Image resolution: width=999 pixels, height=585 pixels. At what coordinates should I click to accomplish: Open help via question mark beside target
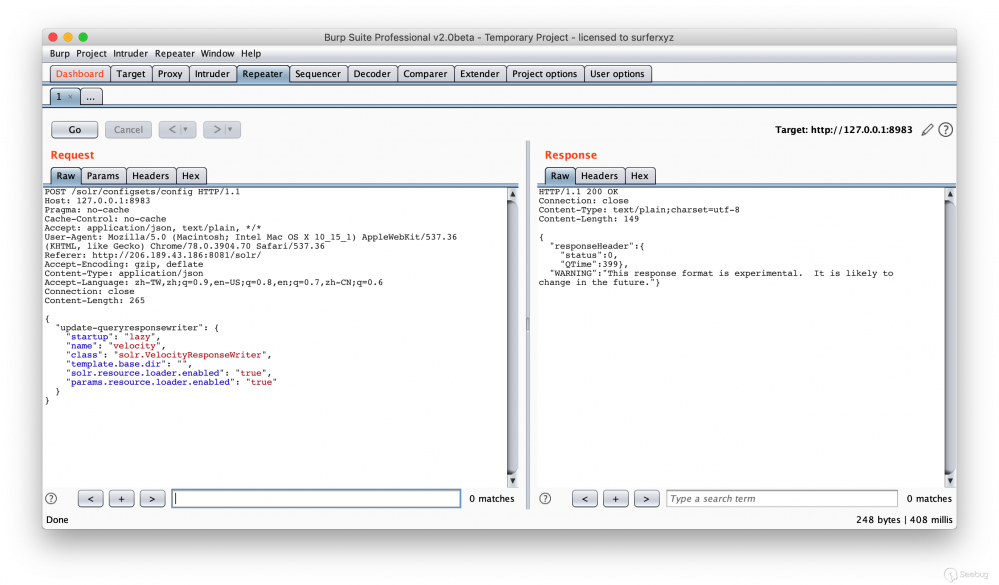944,129
